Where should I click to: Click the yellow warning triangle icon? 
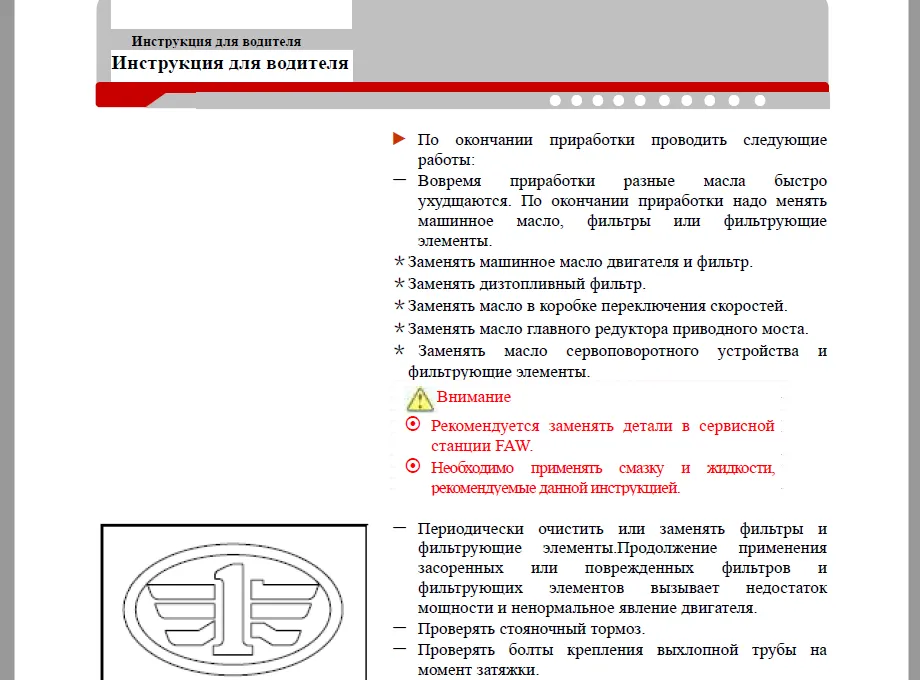click(420, 399)
